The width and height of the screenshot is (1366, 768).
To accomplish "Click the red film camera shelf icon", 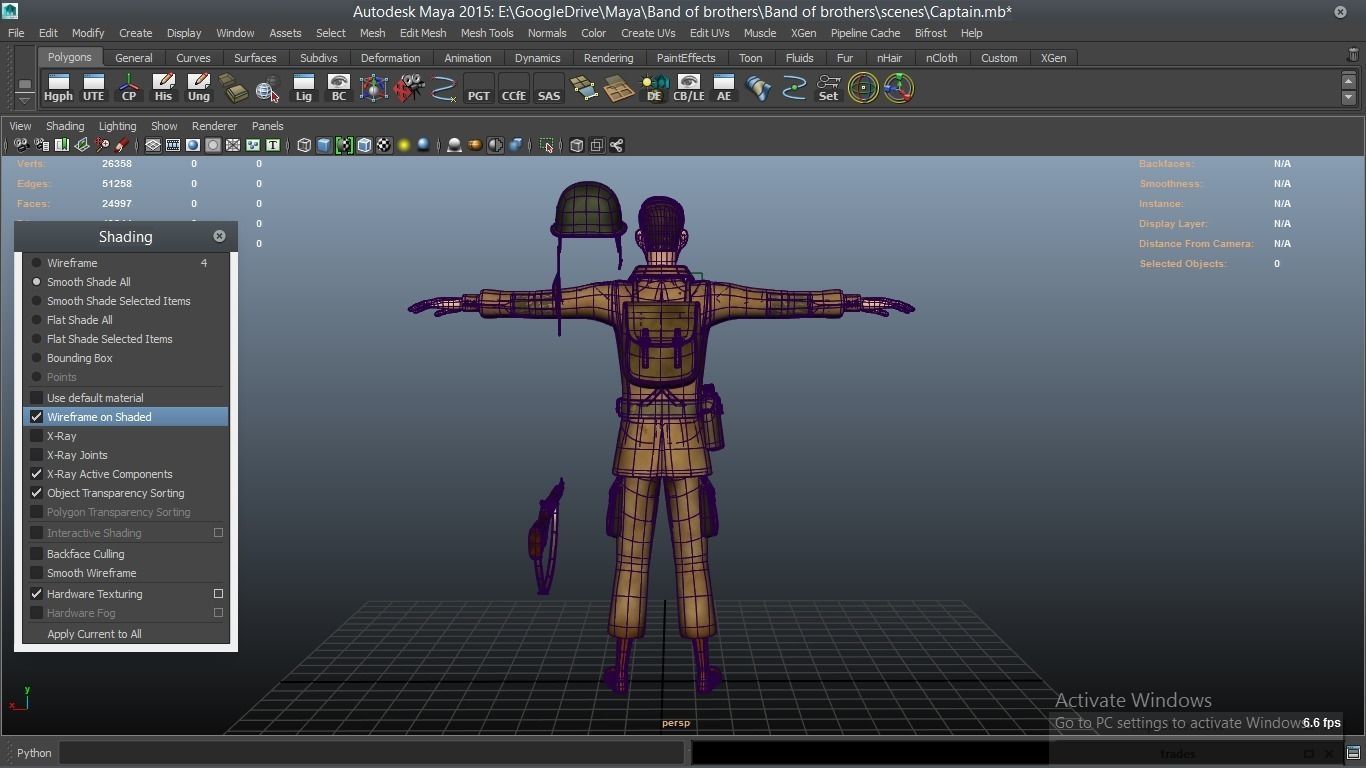I will [x=408, y=88].
